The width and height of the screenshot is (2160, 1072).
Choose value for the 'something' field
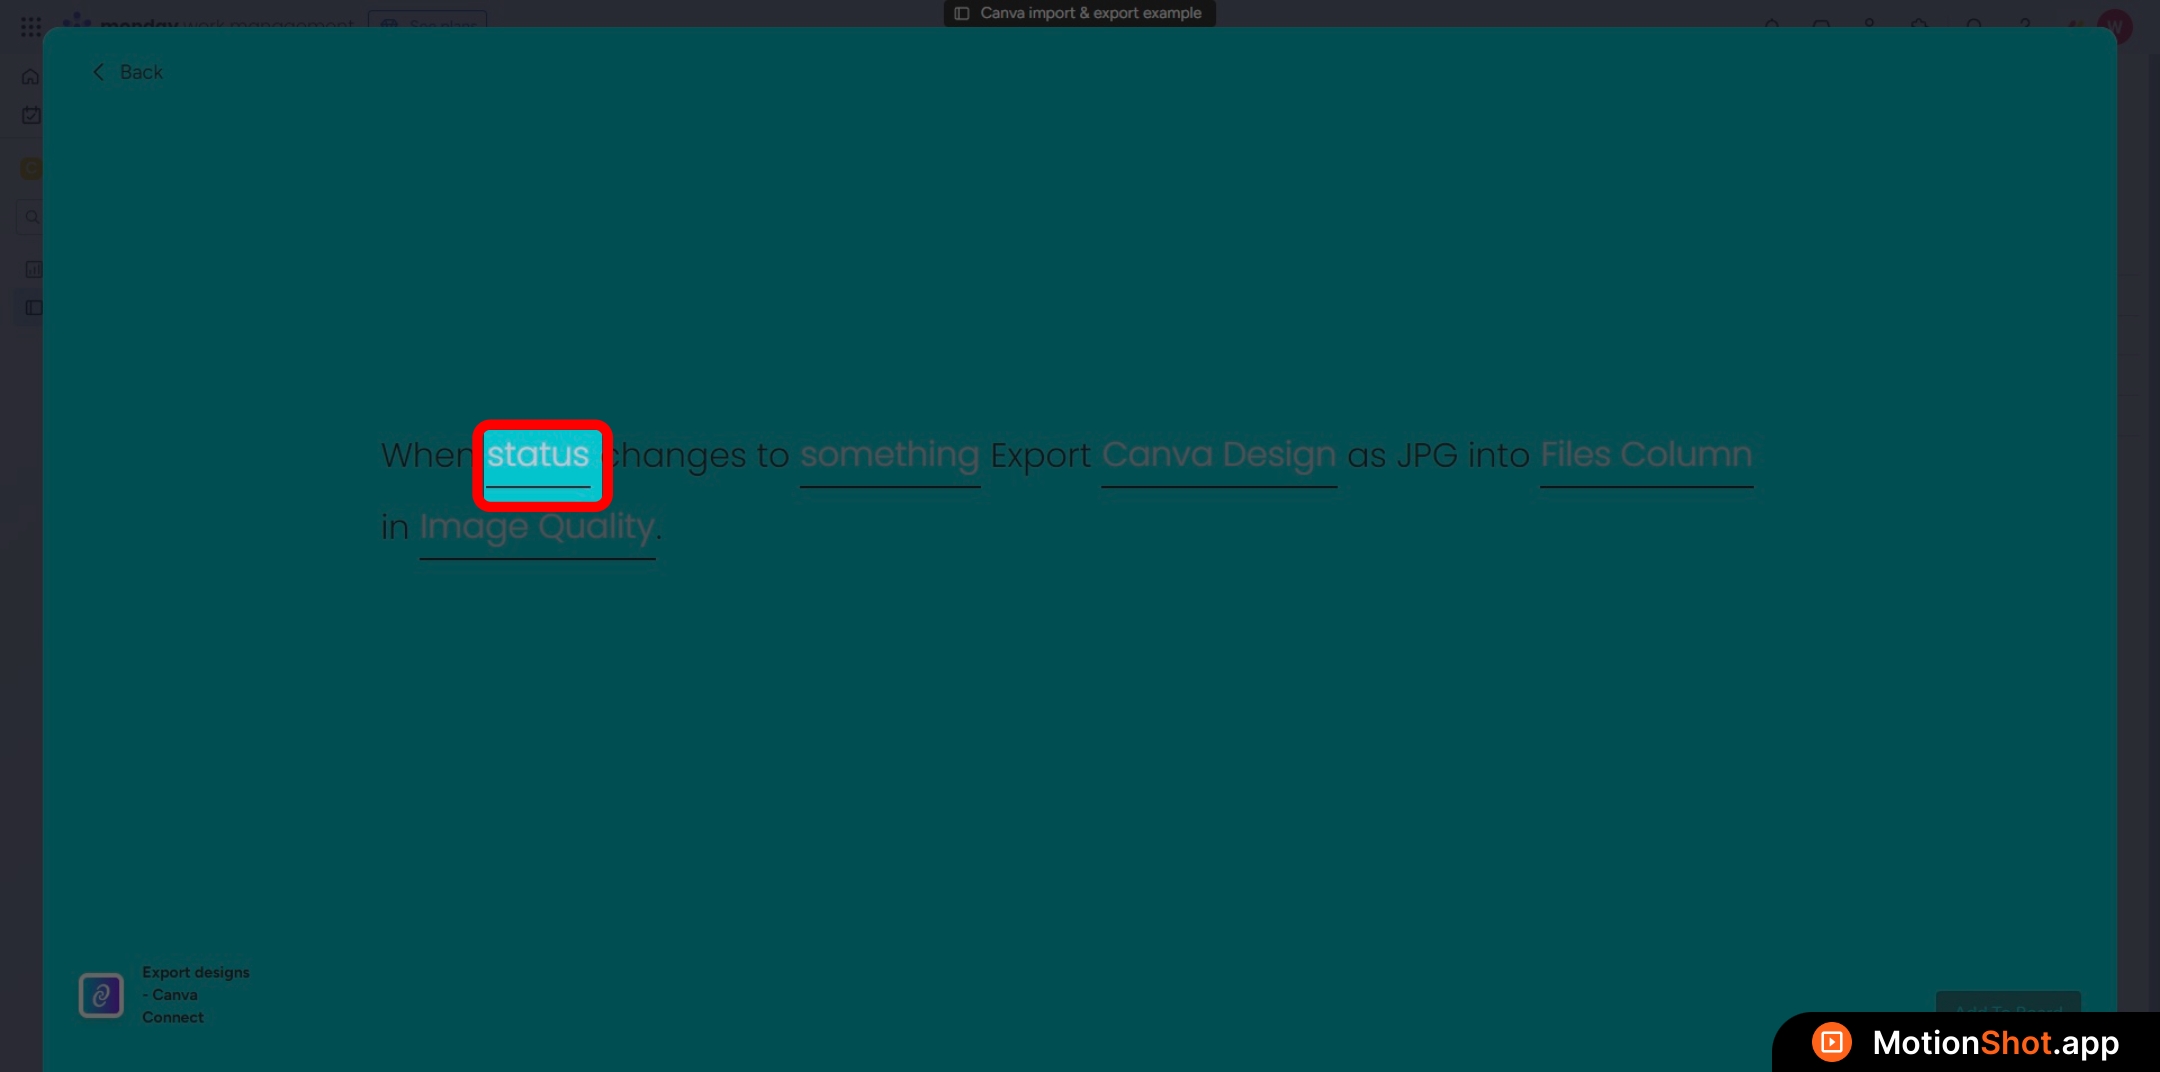(889, 456)
